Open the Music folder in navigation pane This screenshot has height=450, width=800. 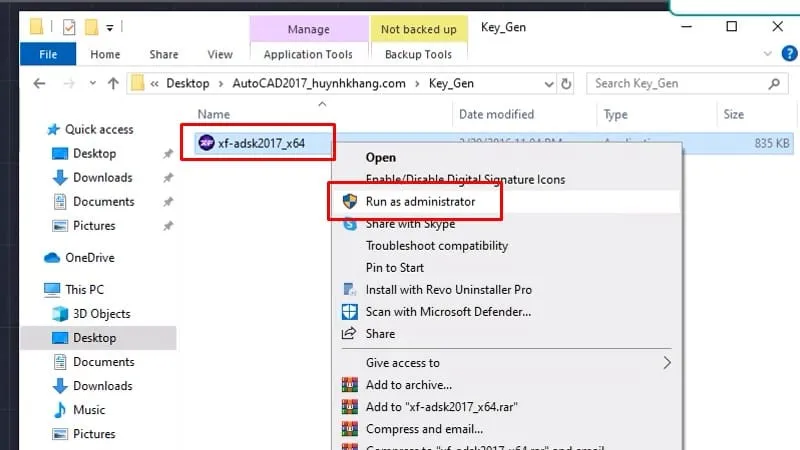(x=89, y=410)
